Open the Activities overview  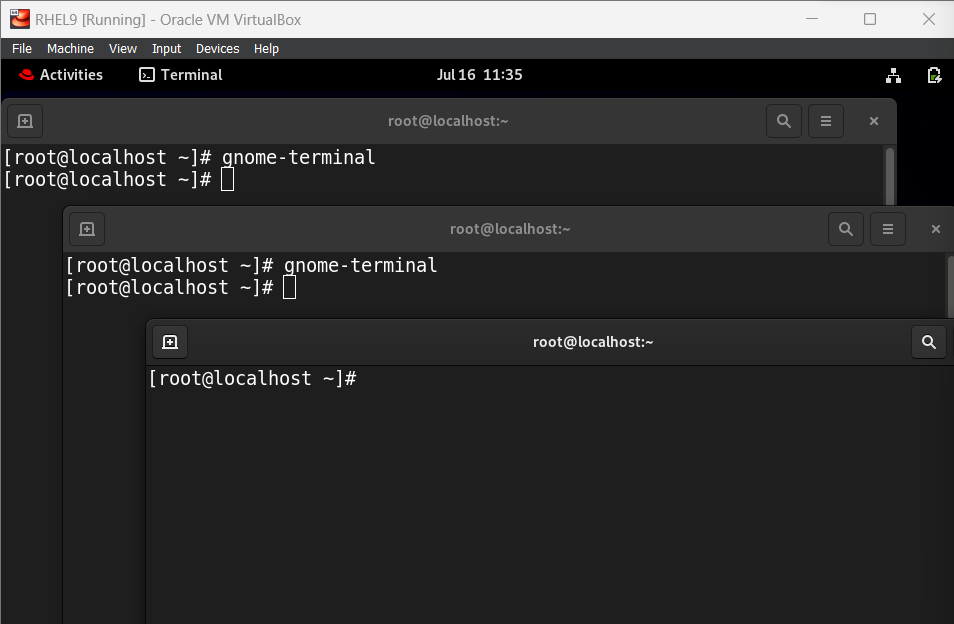tap(62, 75)
